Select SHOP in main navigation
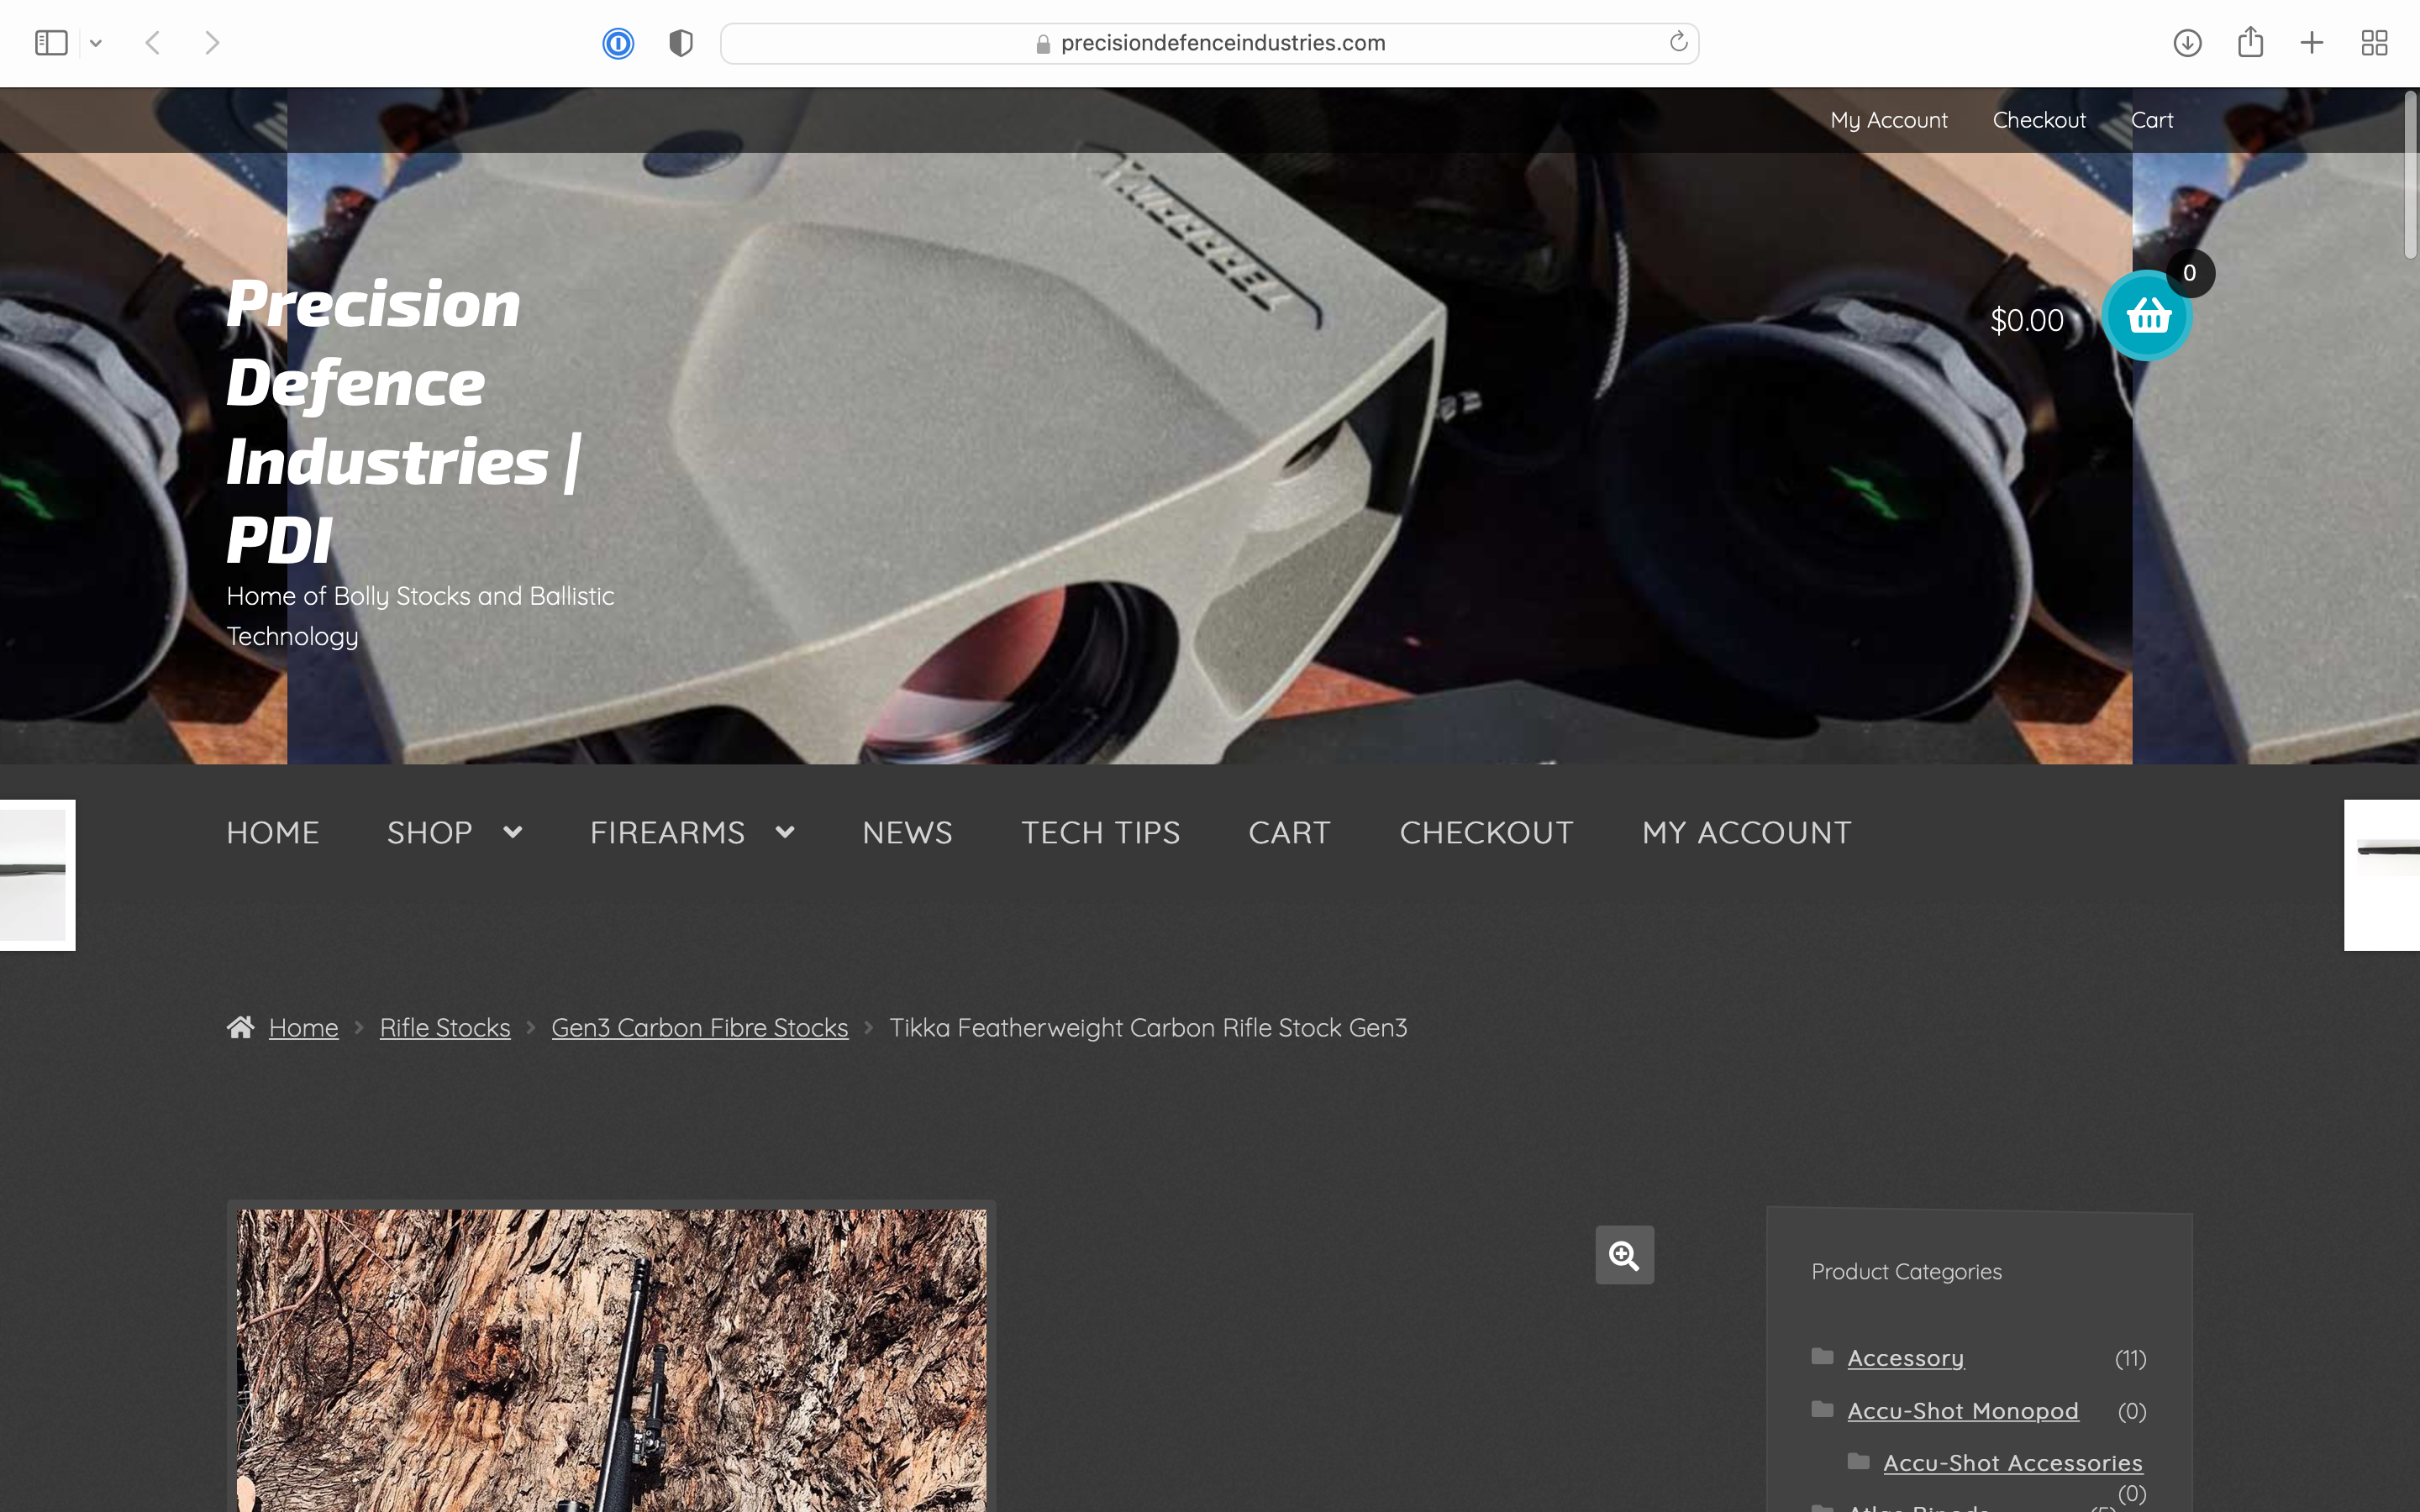Image resolution: width=2420 pixels, height=1512 pixels. coord(430,833)
